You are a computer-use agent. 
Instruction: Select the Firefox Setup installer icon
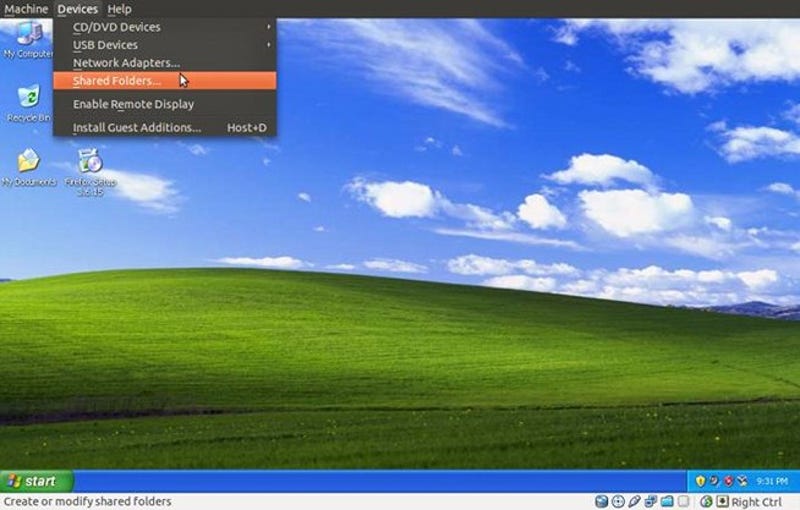(x=90, y=172)
